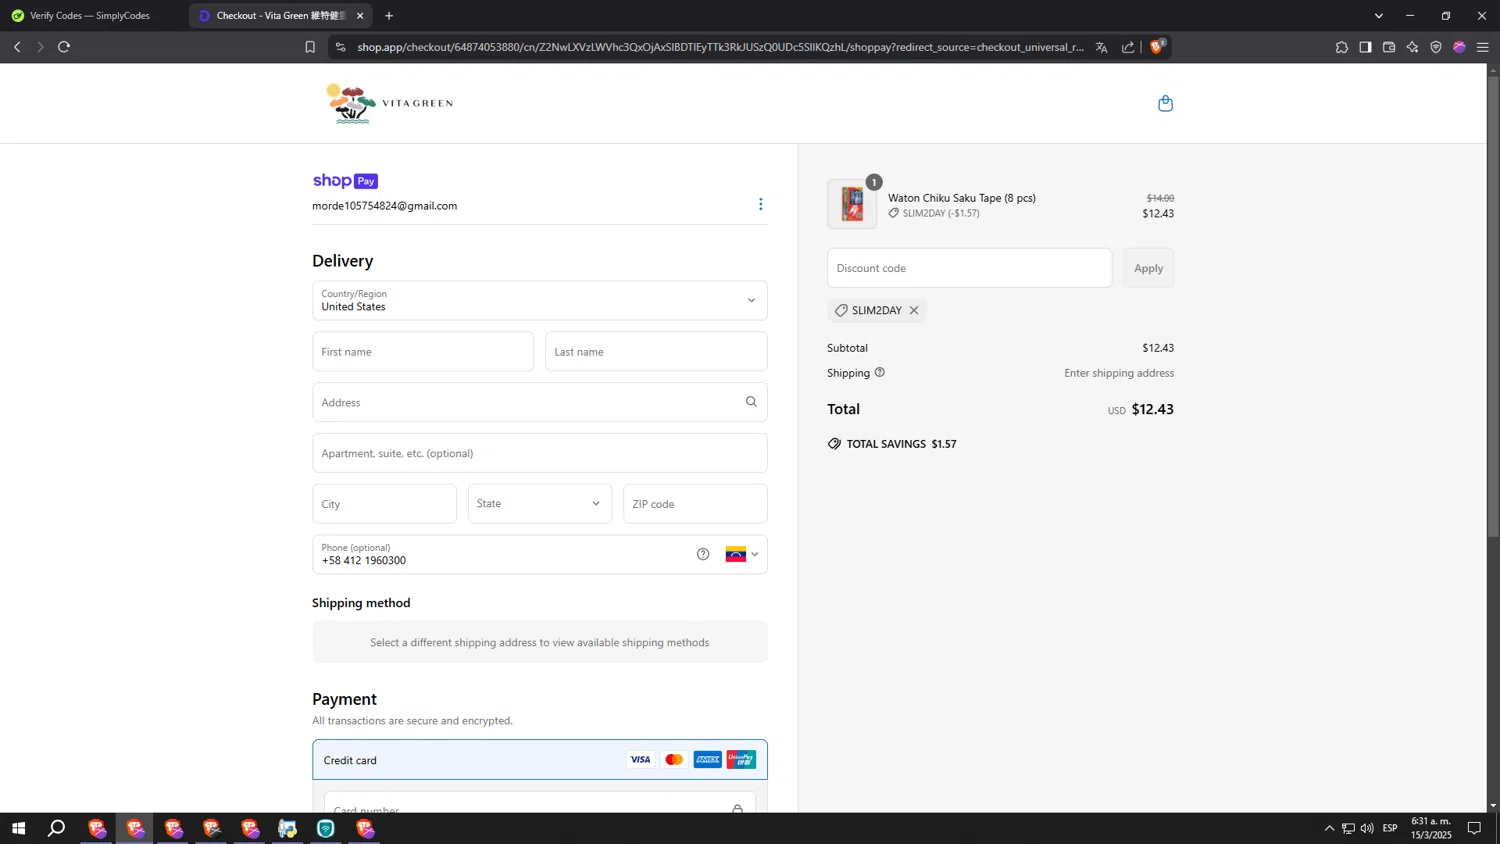1500x844 pixels.
Task: Open the browser profile avatar
Action: tap(1459, 47)
